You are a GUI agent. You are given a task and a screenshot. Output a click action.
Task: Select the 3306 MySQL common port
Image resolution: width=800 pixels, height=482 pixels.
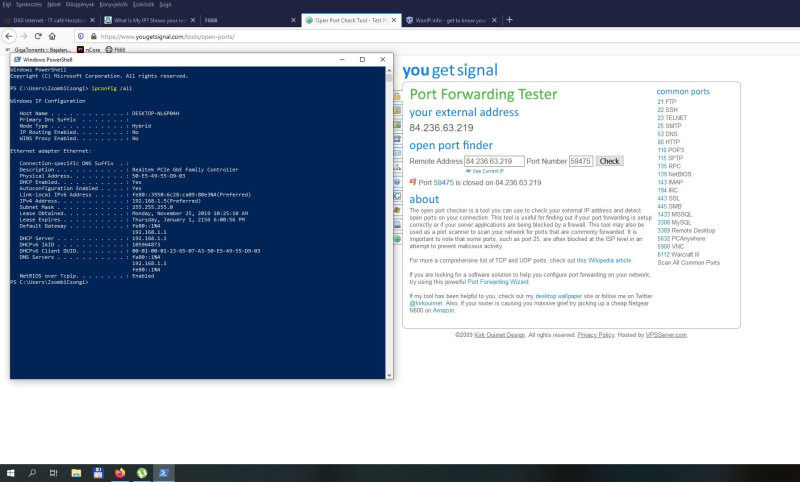click(674, 222)
